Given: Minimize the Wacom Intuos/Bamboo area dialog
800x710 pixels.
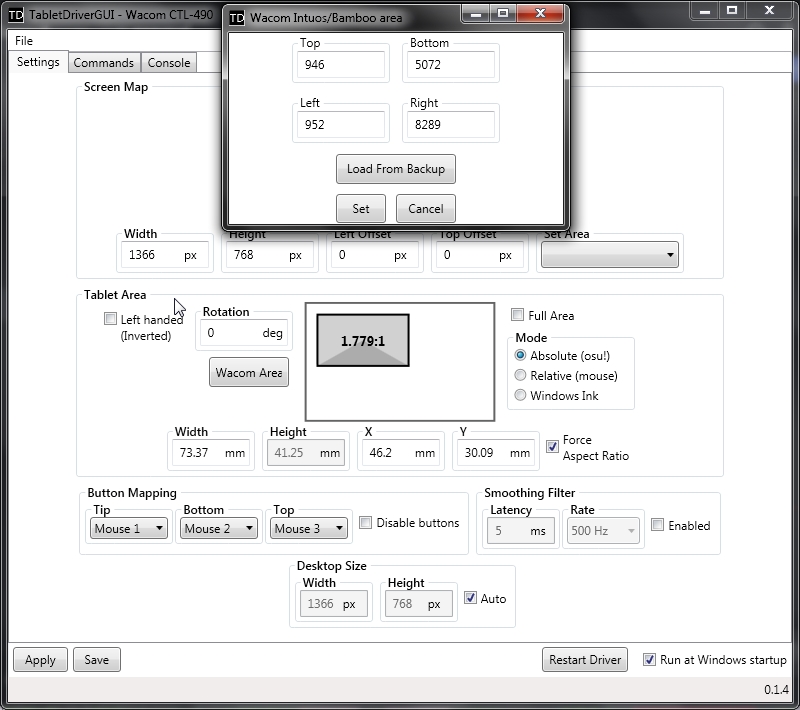Looking at the screenshot, I should click(476, 14).
